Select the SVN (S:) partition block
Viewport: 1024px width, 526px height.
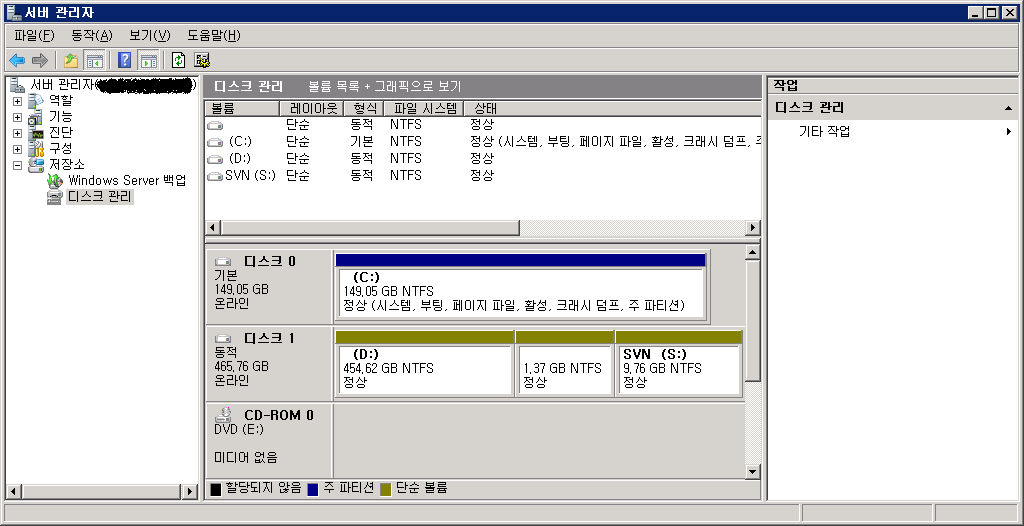click(x=678, y=369)
